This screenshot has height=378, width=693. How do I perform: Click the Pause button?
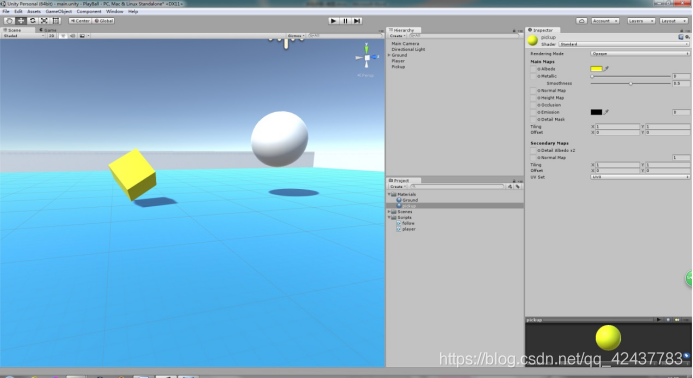click(x=346, y=21)
